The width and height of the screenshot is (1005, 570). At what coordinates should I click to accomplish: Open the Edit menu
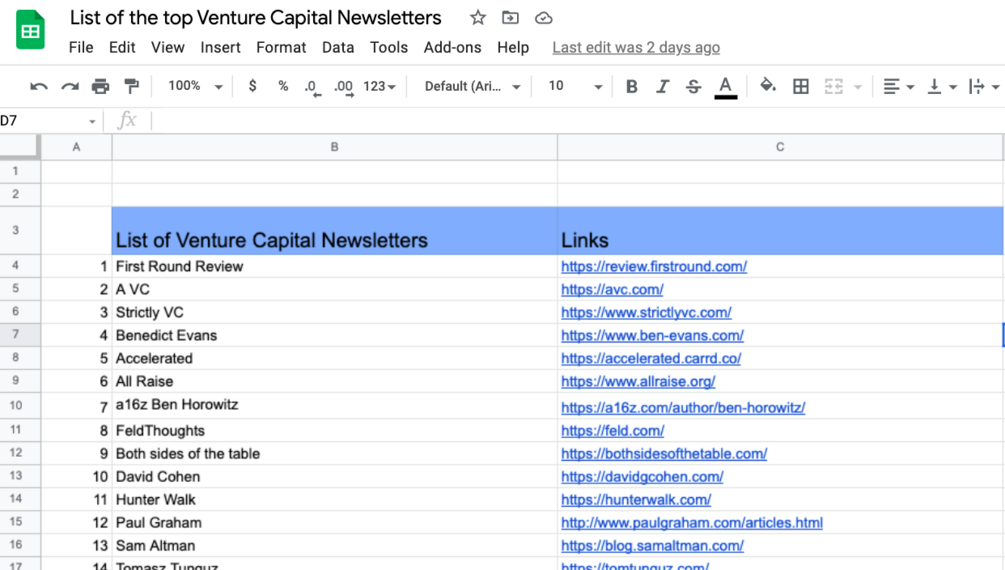pos(122,47)
